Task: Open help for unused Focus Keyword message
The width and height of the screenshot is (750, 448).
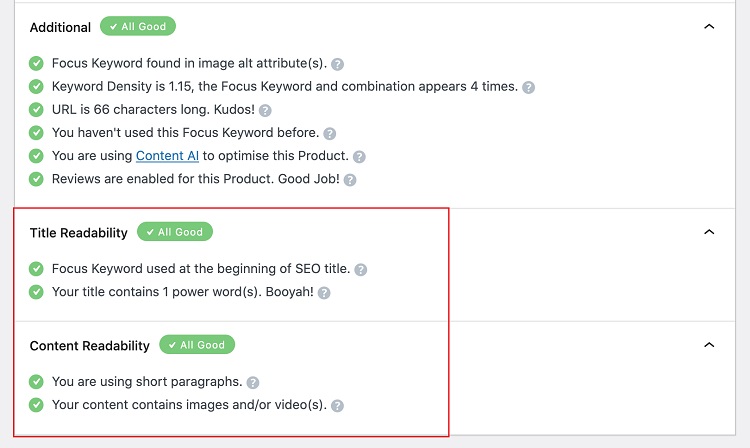Action: [330, 133]
